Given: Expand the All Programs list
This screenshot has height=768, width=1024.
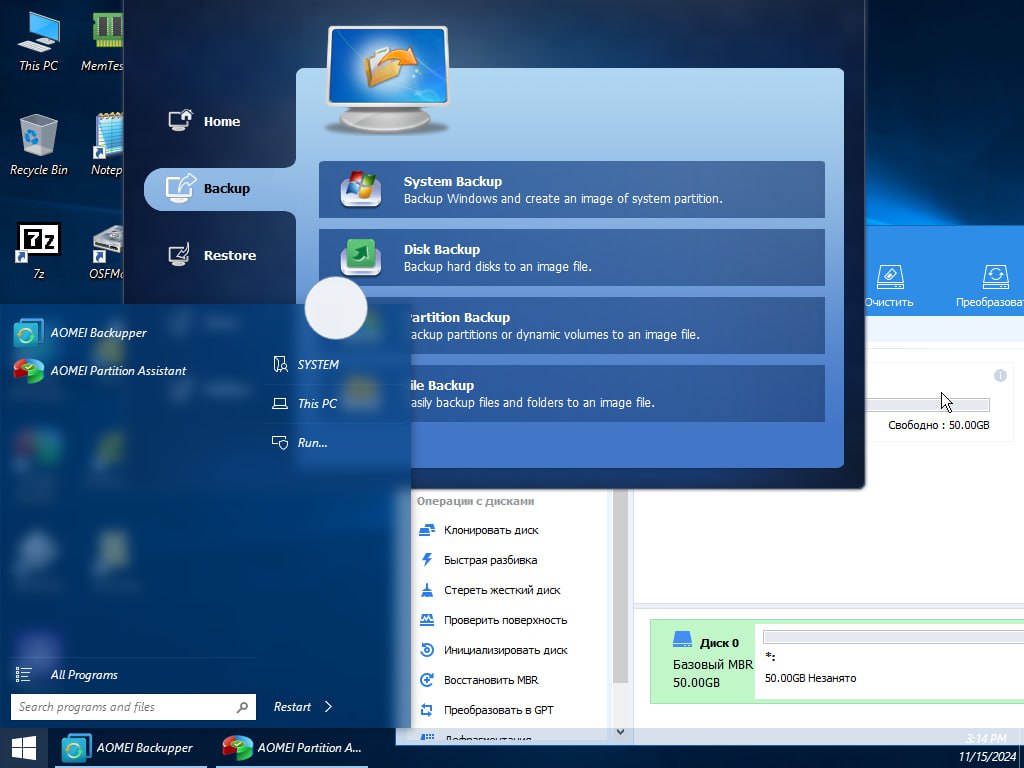Looking at the screenshot, I should click(x=84, y=675).
